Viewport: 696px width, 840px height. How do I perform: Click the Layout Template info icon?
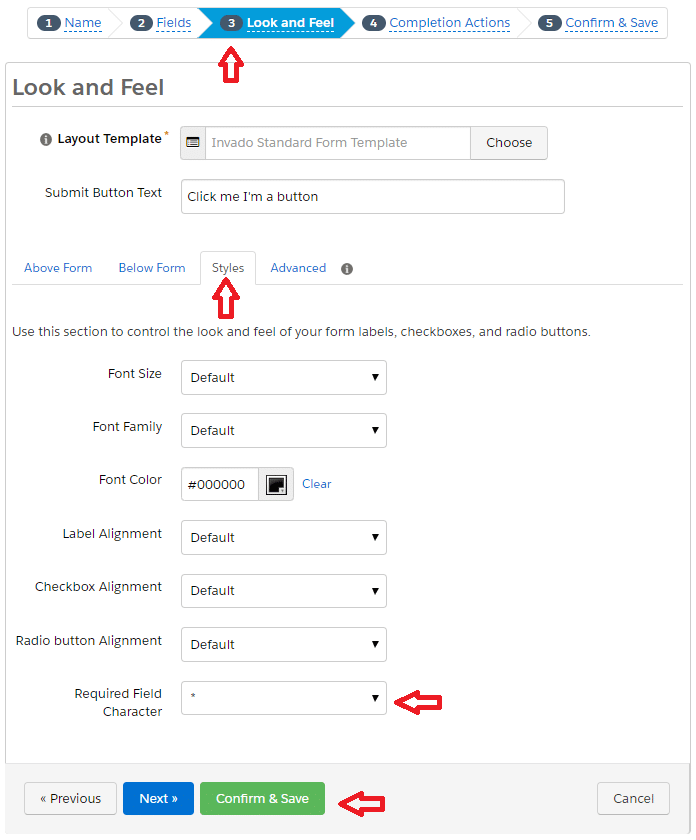[x=46, y=139]
